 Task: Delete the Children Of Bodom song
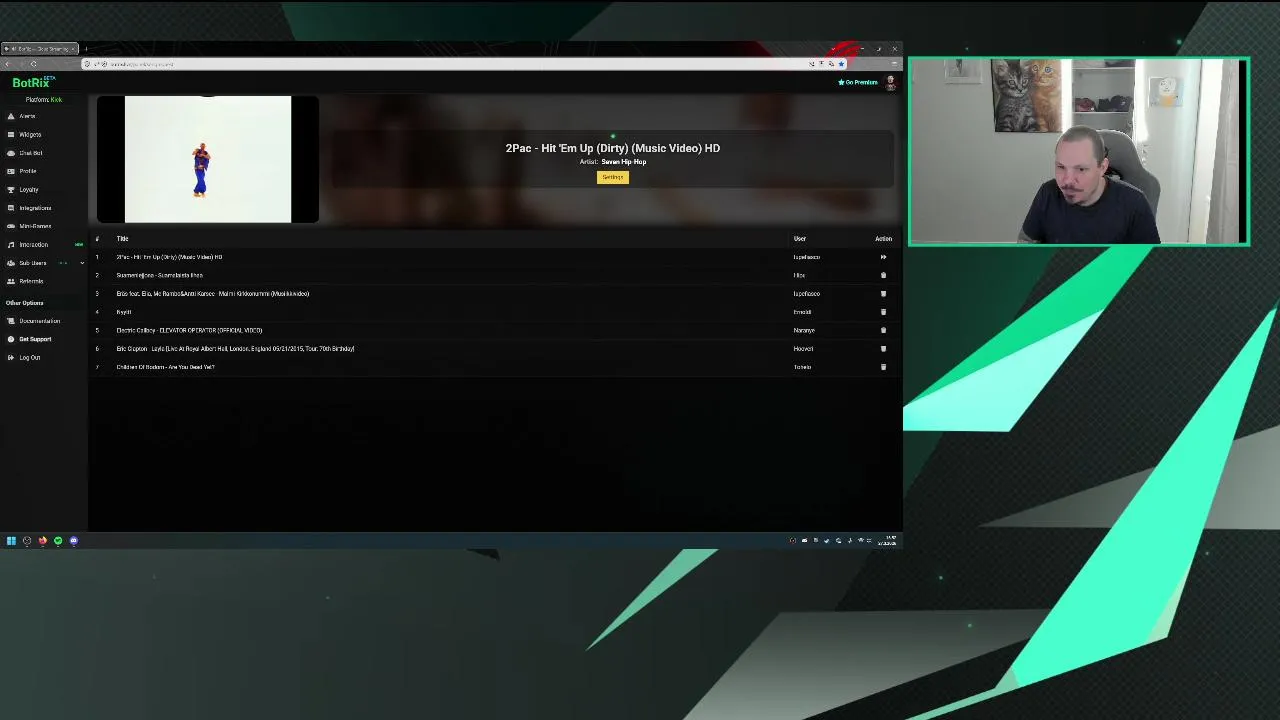click(883, 367)
